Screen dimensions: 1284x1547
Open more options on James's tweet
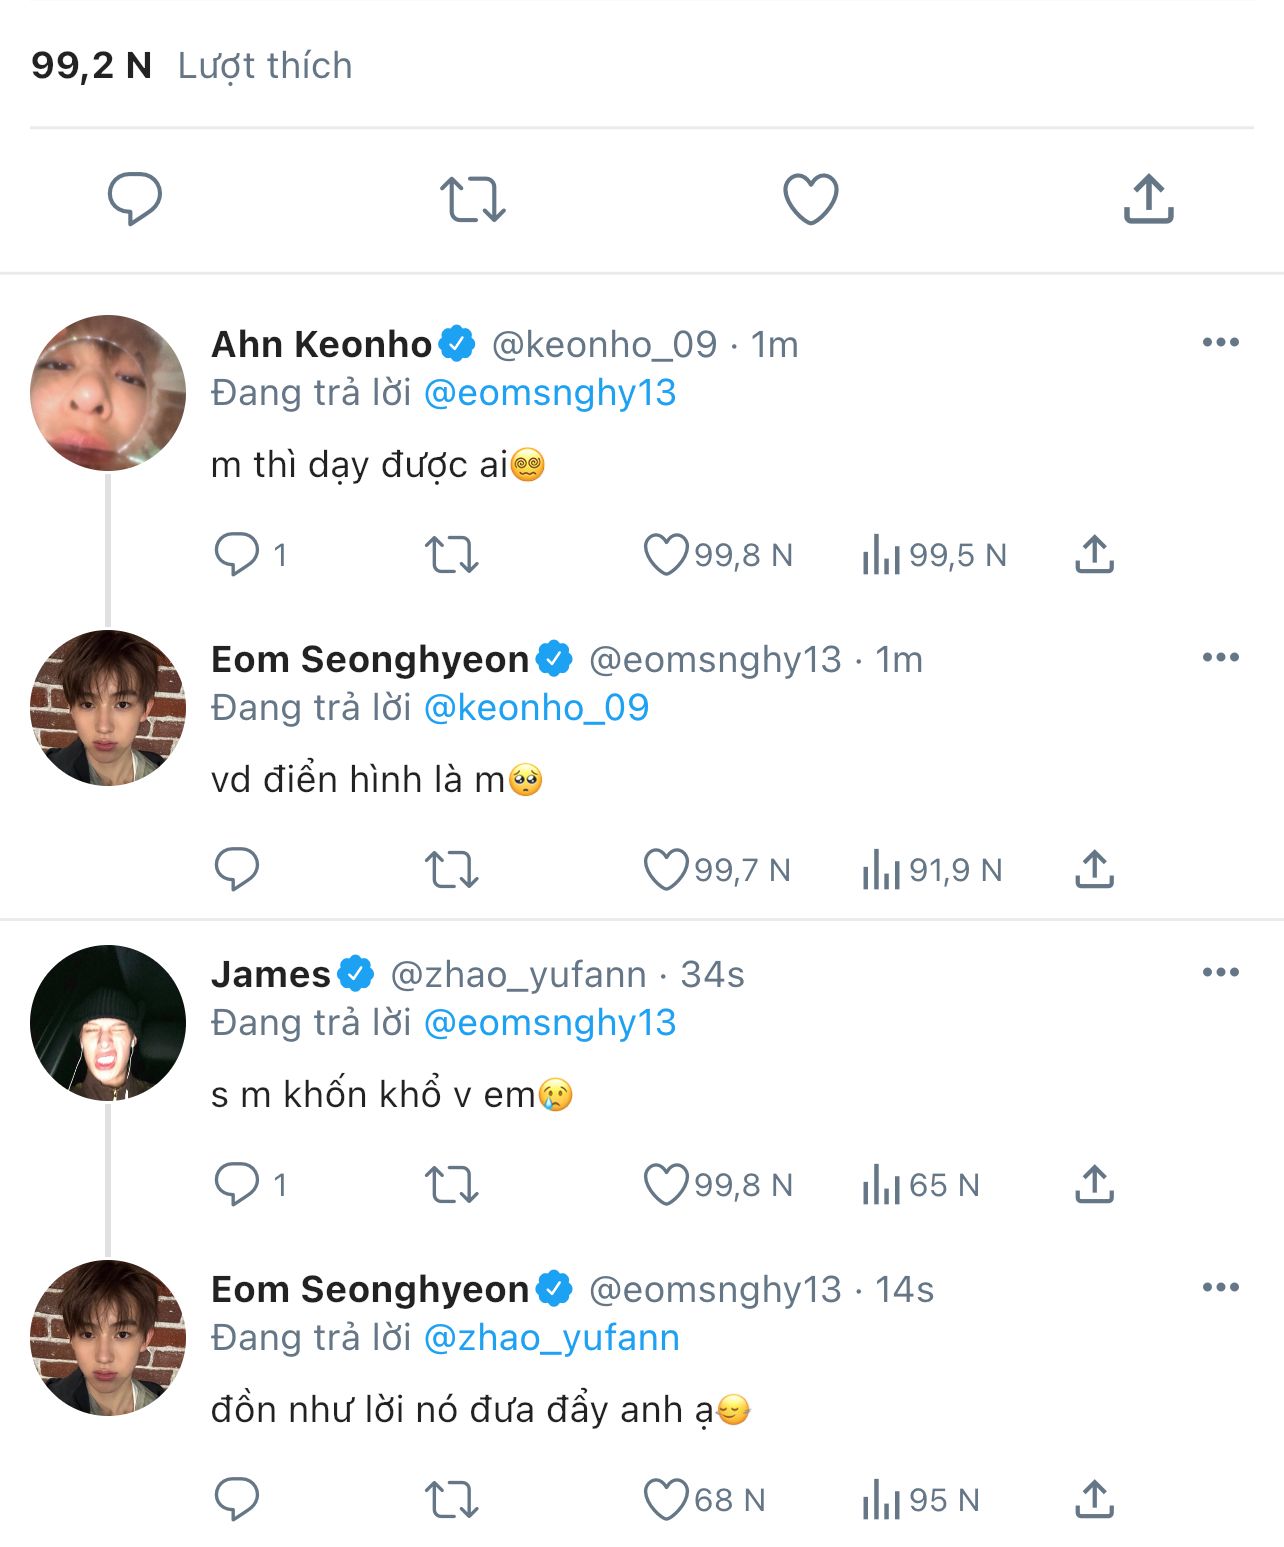tap(1220, 973)
